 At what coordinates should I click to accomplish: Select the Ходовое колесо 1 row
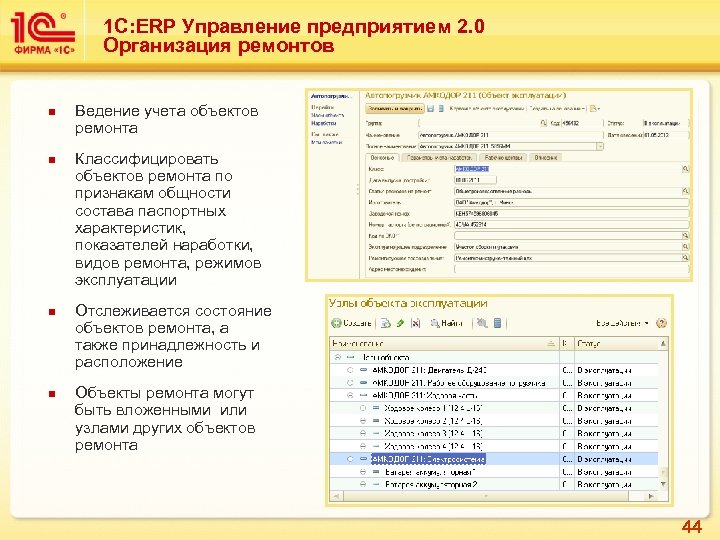coord(494,408)
